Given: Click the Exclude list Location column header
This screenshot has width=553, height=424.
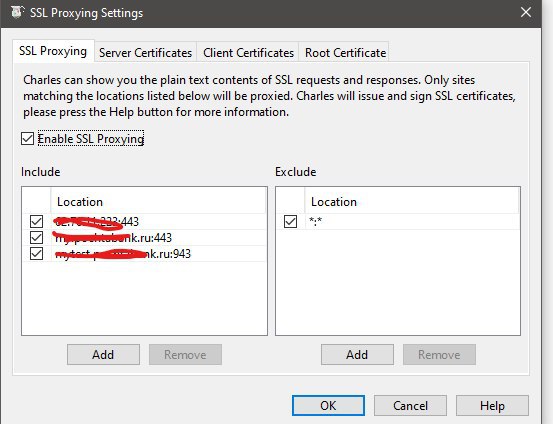Looking at the screenshot, I should click(x=412, y=201).
